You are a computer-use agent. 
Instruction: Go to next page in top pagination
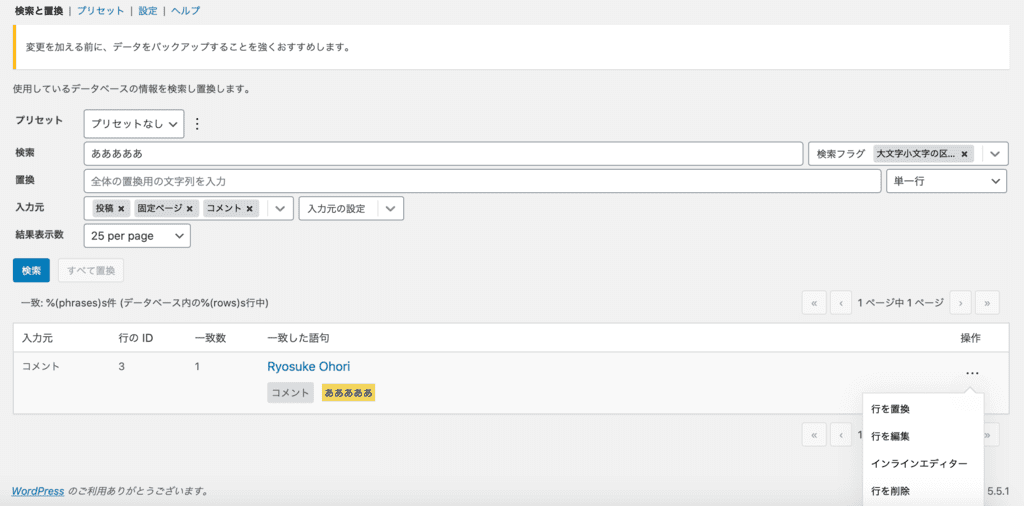pos(961,303)
